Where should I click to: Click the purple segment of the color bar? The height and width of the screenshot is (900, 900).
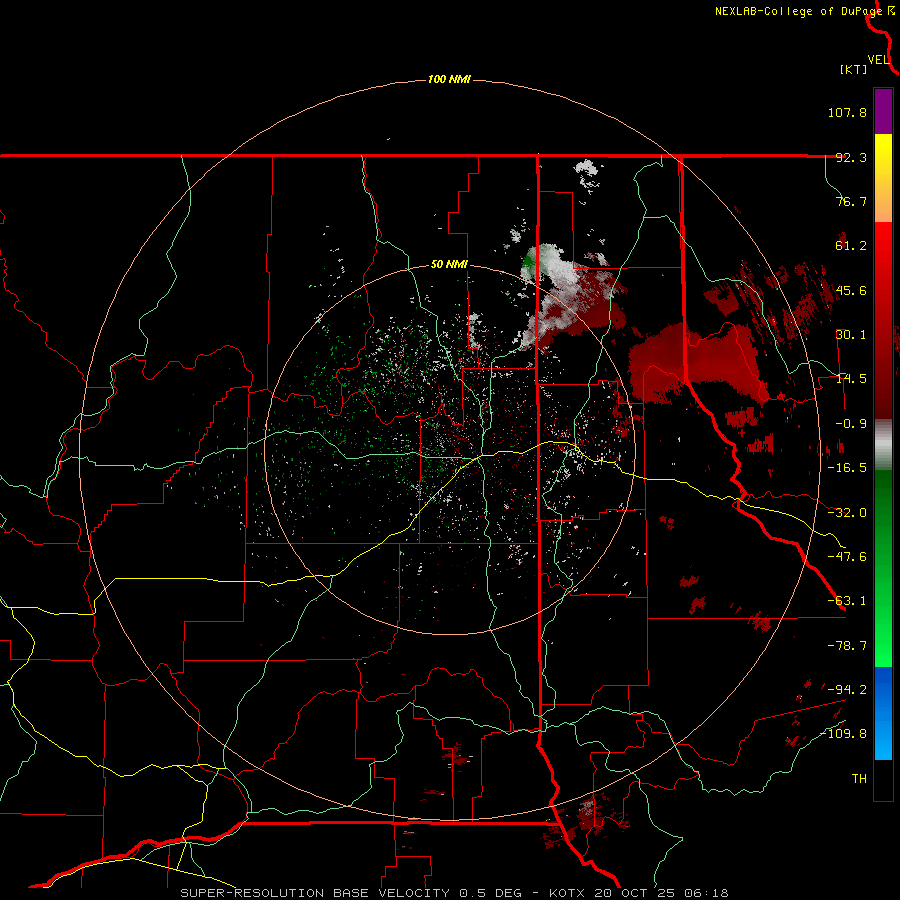click(883, 112)
